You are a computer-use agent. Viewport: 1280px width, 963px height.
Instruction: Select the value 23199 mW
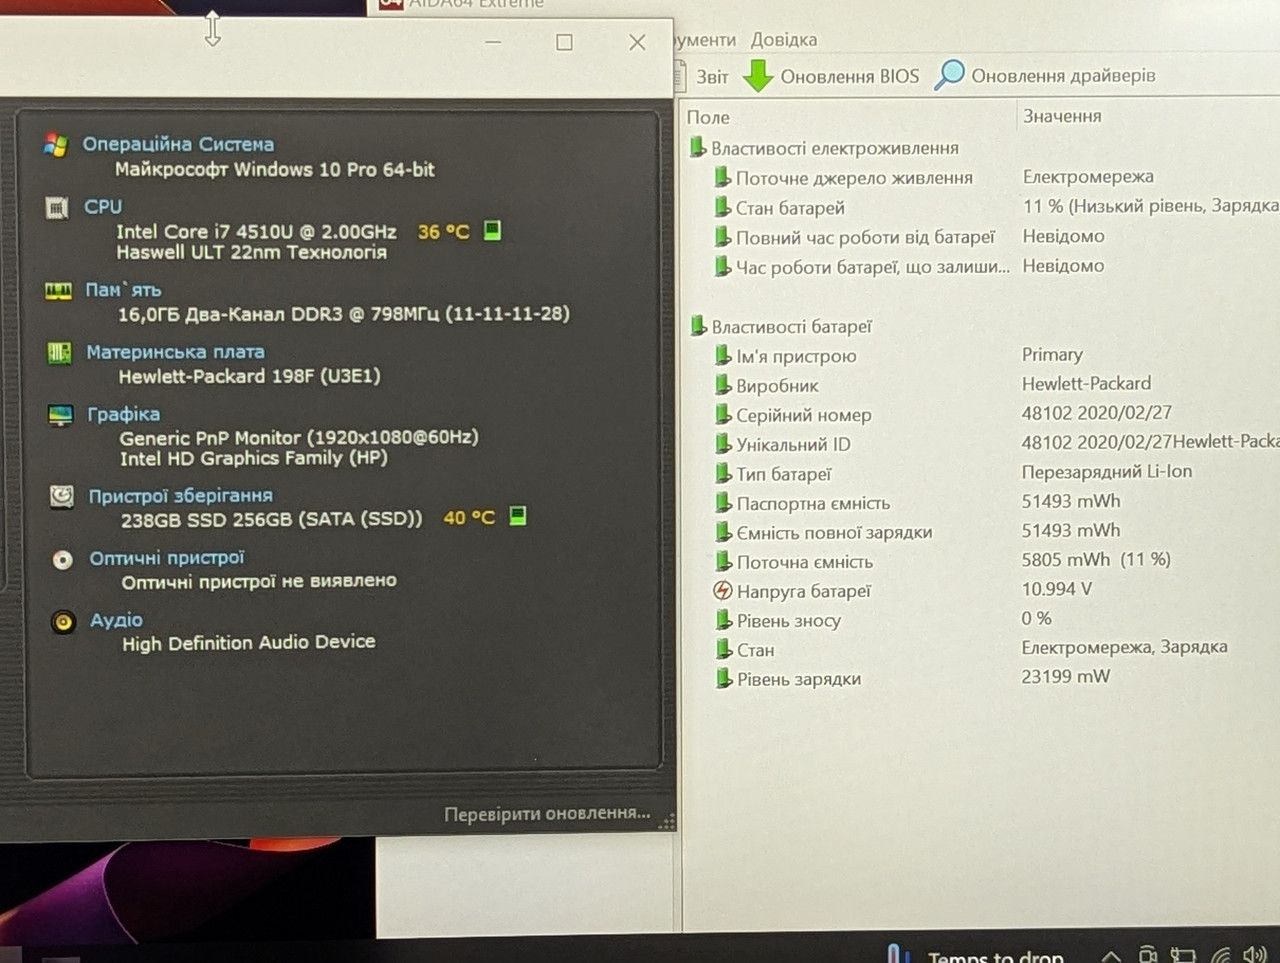pos(1065,677)
